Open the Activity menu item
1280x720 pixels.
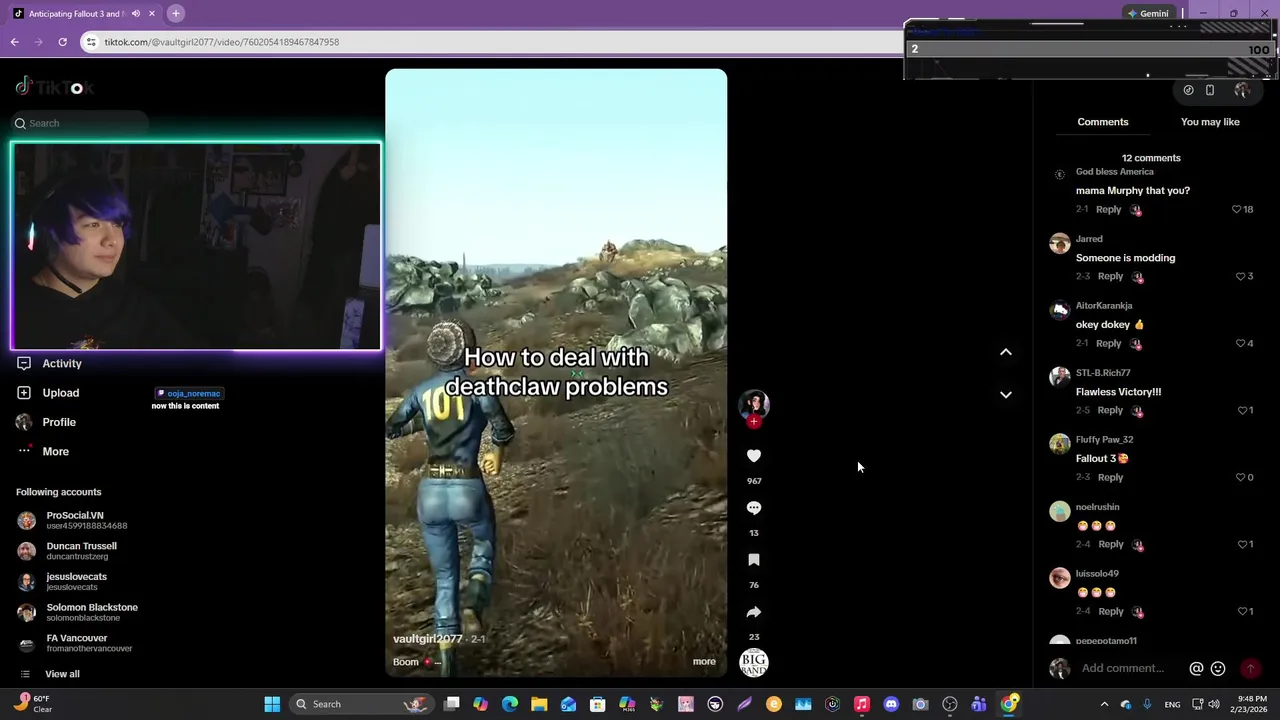[x=62, y=364]
